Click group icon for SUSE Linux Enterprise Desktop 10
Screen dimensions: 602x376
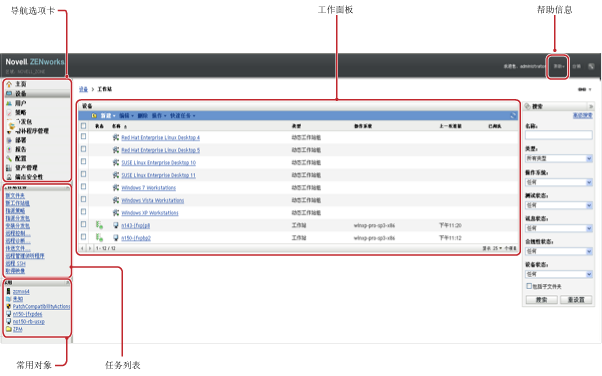116,162
